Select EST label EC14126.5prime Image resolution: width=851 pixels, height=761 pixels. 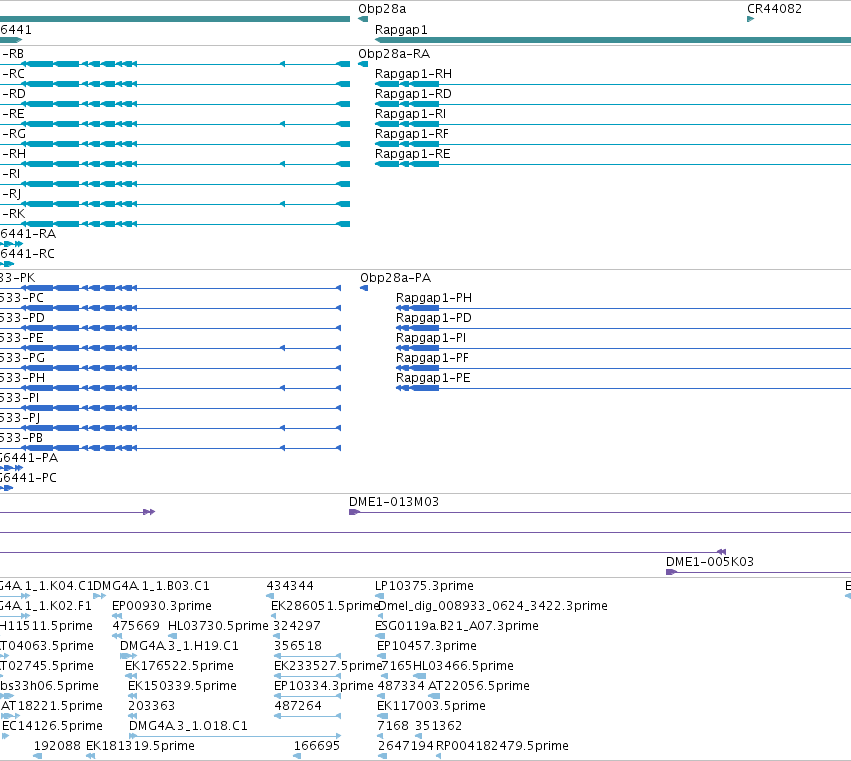point(52,727)
